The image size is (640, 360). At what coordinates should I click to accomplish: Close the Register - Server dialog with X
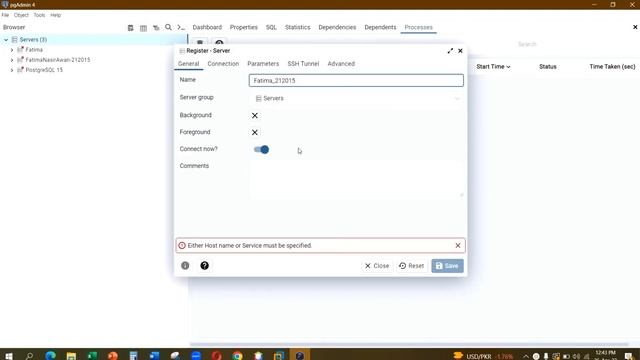click(x=460, y=51)
